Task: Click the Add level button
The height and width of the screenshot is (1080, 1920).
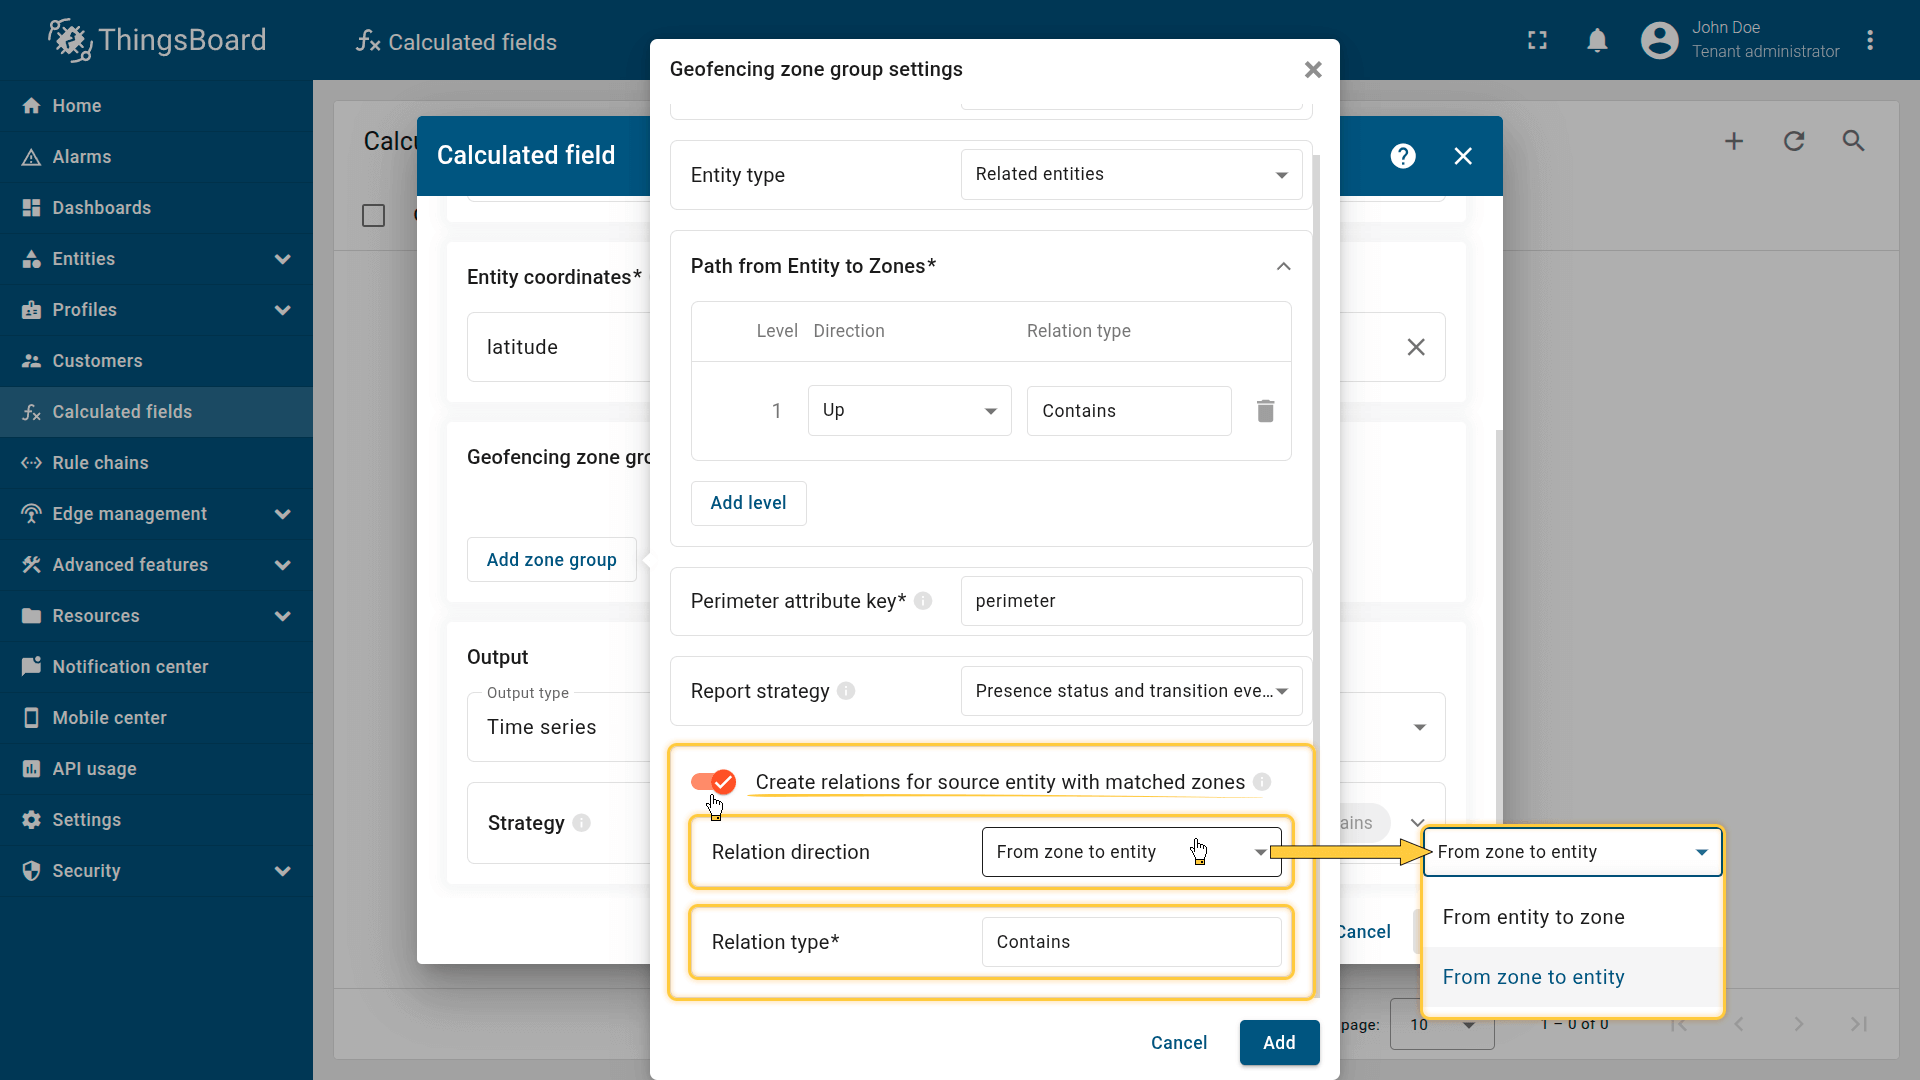Action: 748,503
